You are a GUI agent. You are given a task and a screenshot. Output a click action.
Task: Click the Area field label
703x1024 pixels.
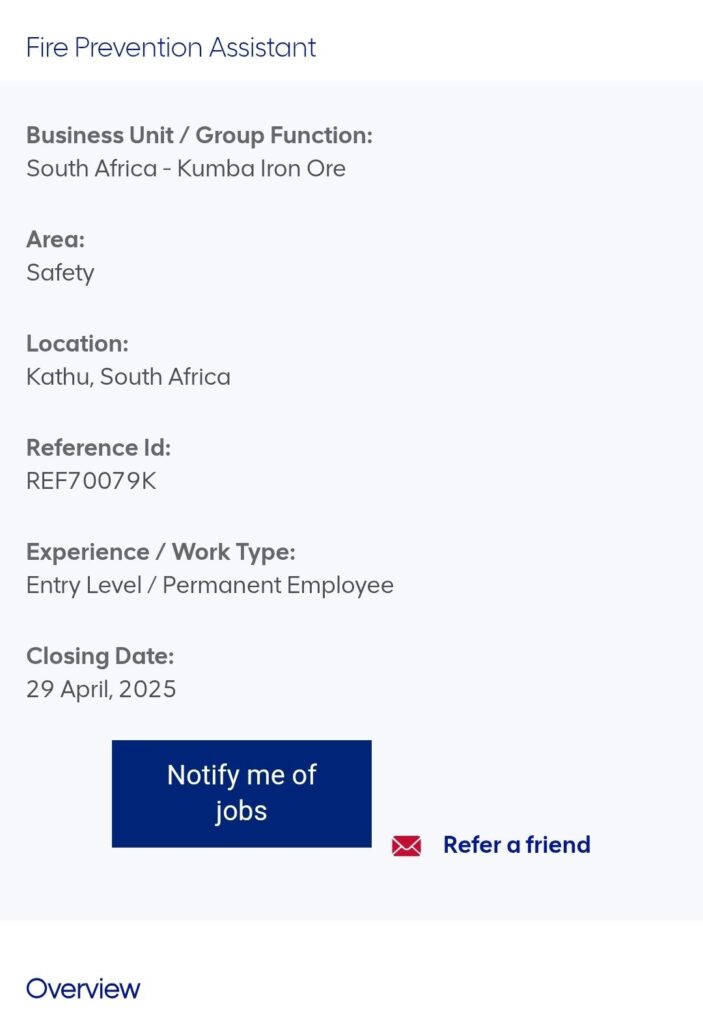tap(55, 239)
